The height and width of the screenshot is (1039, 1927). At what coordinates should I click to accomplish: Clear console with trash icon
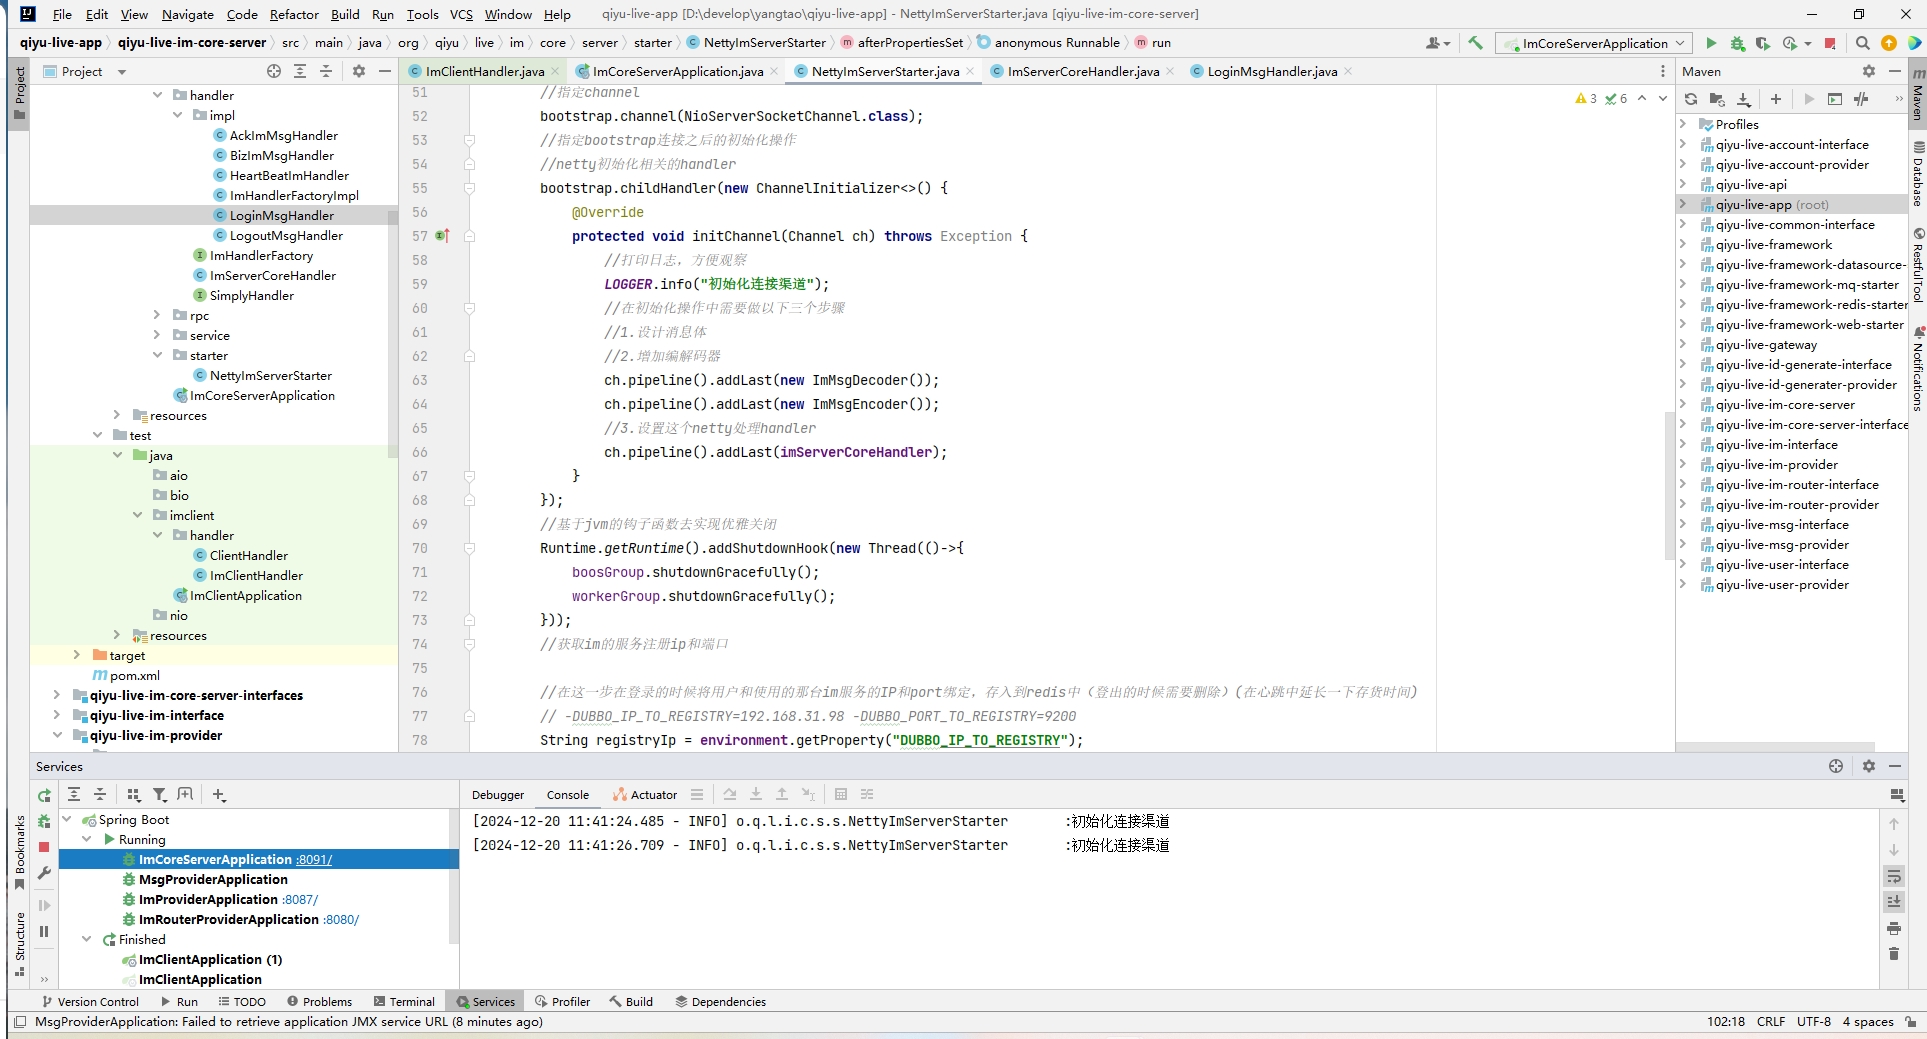tap(1893, 954)
